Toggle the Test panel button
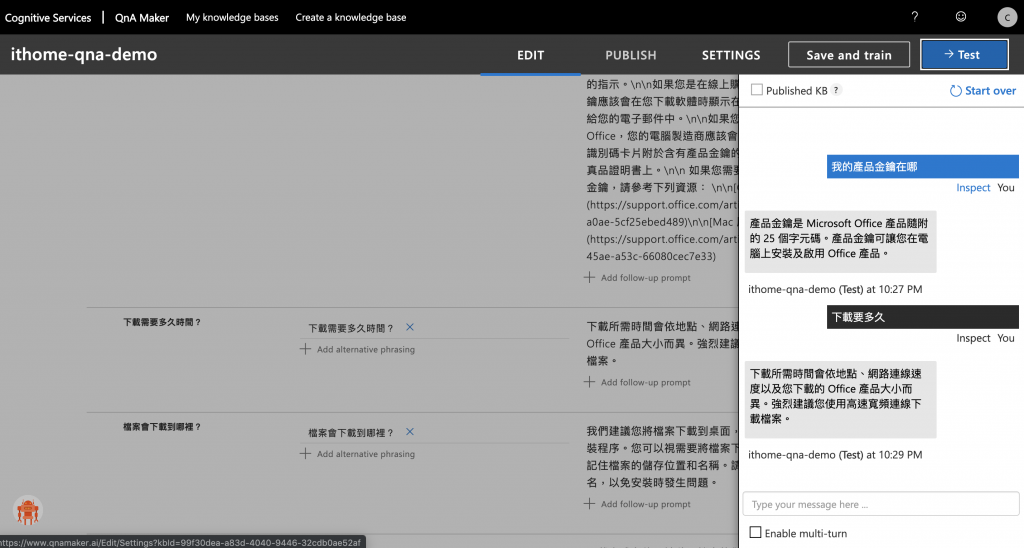 (964, 55)
